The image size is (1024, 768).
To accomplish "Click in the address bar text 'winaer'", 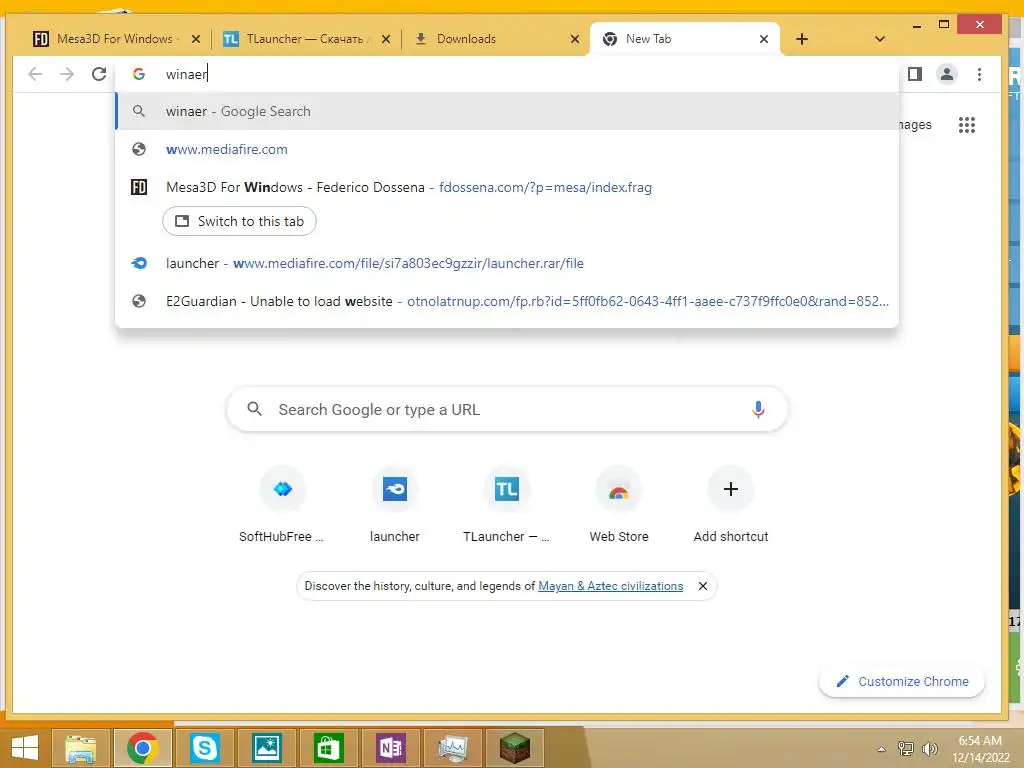I will 186,74.
